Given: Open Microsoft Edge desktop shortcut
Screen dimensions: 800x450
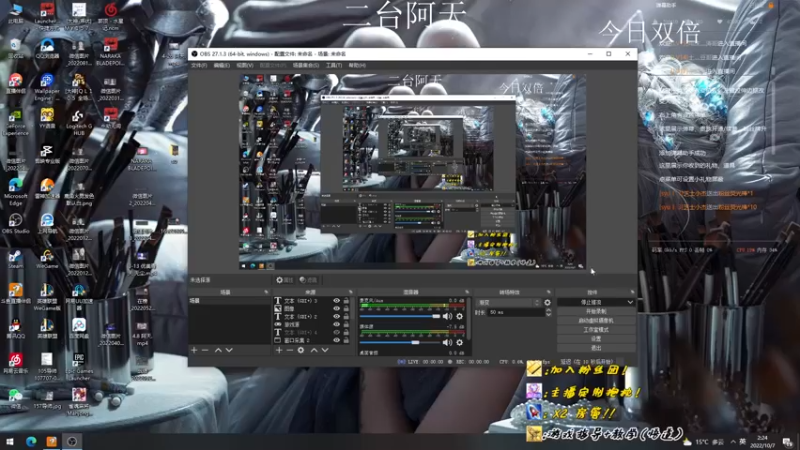Looking at the screenshot, I should point(15,191).
